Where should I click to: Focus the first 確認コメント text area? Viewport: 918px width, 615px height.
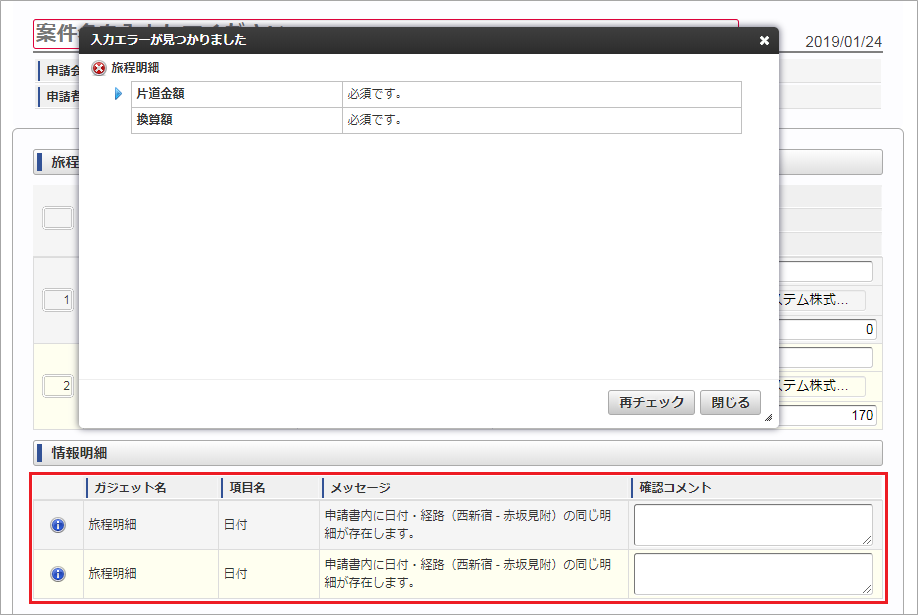pos(752,525)
